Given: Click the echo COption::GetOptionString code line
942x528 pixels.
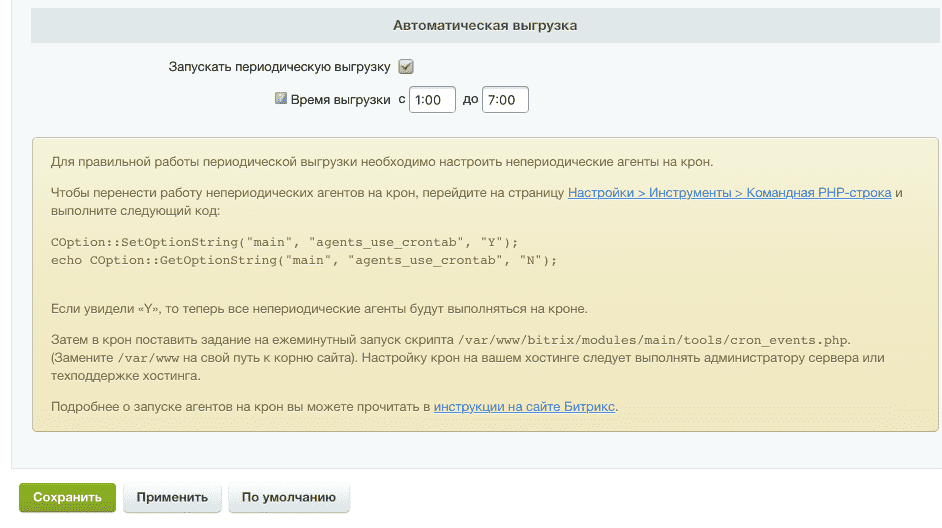Looking at the screenshot, I should click(x=303, y=259).
